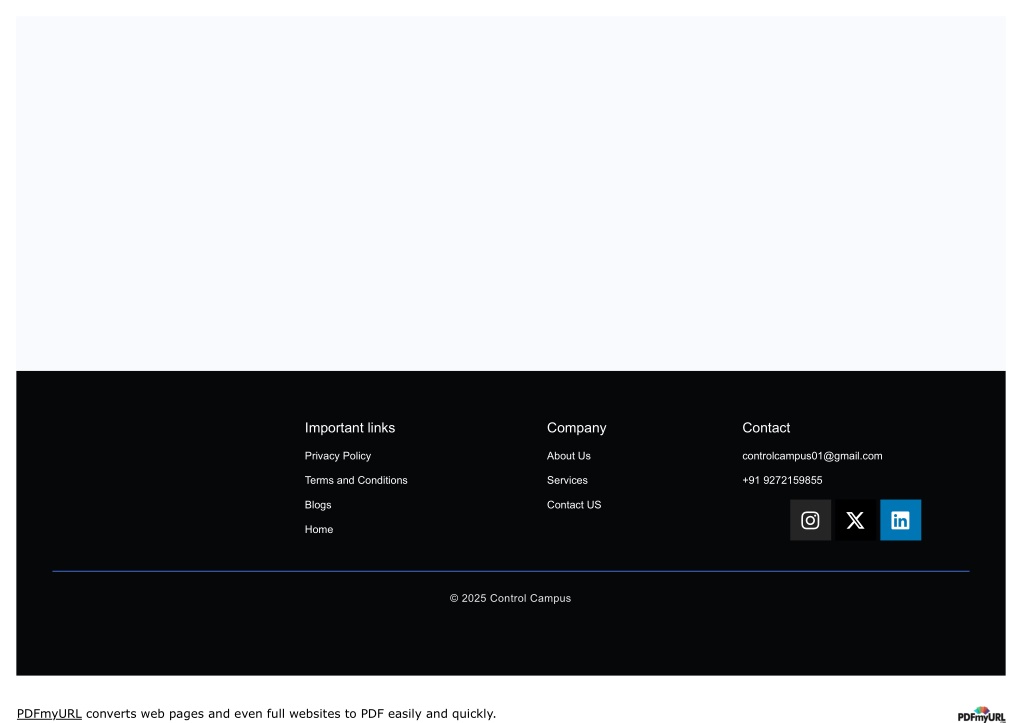Click the +91 9272159855 phone number
Image resolution: width=1023 pixels, height=723 pixels.
coord(782,480)
